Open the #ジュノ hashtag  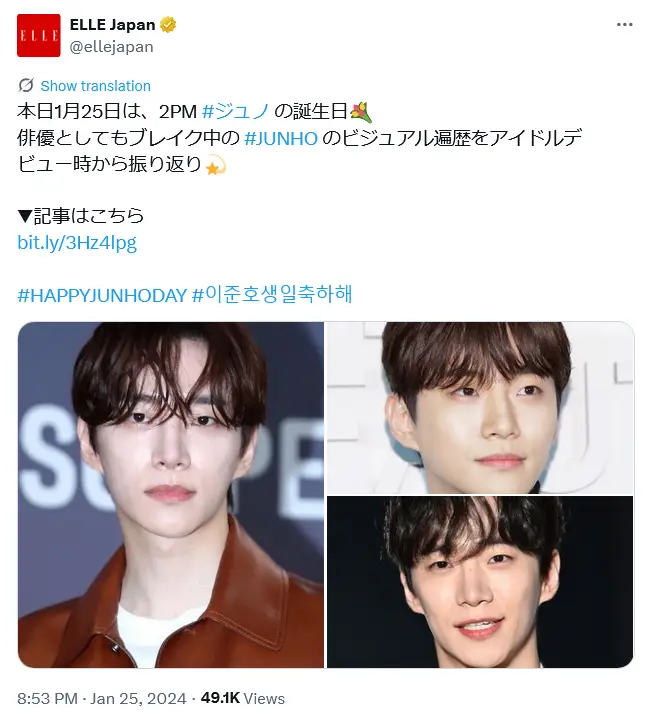235,111
